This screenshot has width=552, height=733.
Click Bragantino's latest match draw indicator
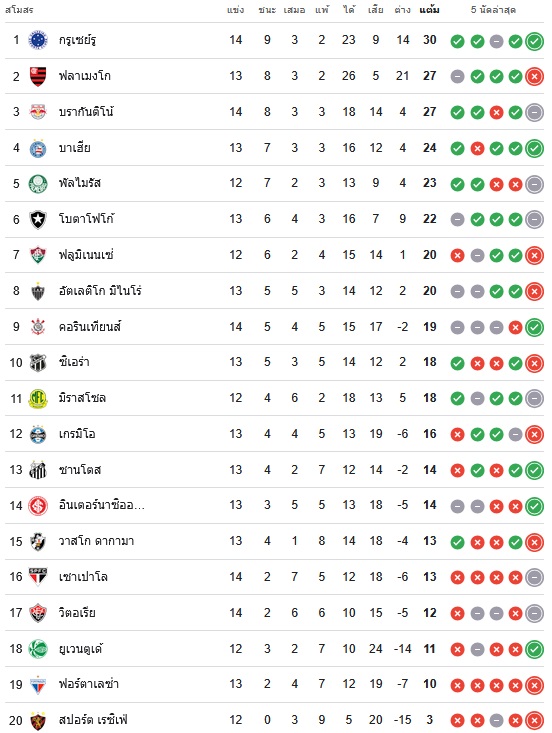tap(534, 113)
